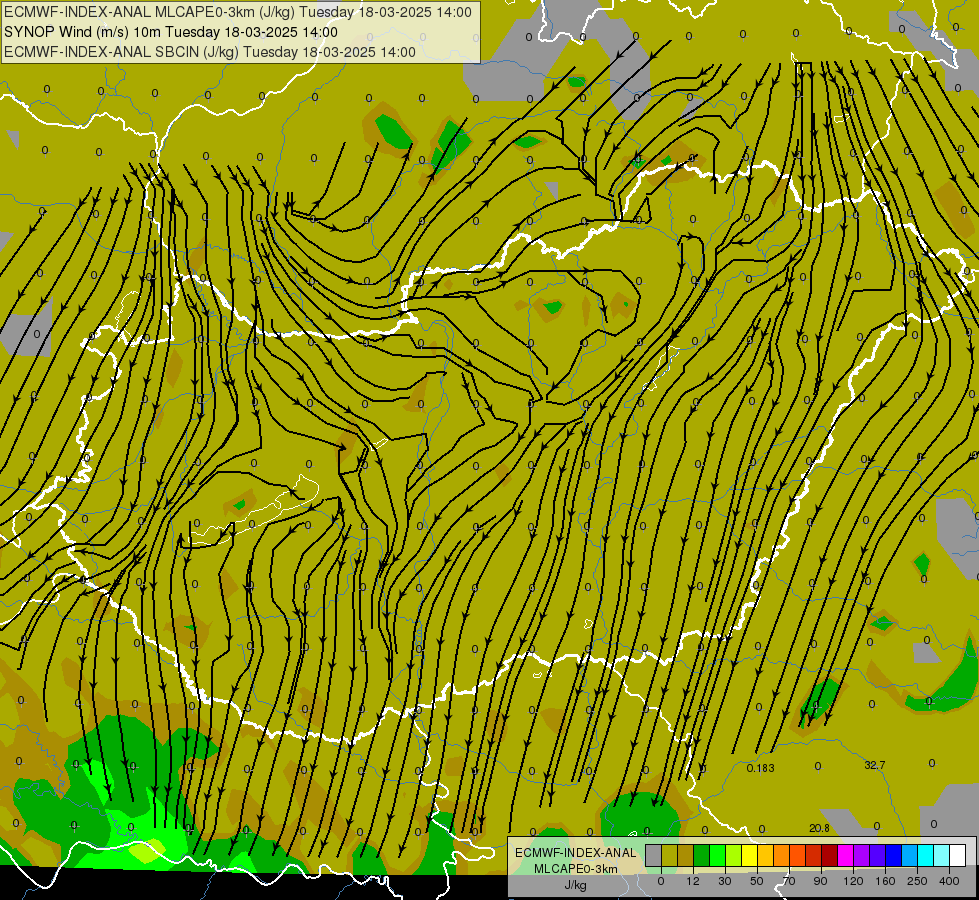Click the dark red swatch in legend

(830, 855)
